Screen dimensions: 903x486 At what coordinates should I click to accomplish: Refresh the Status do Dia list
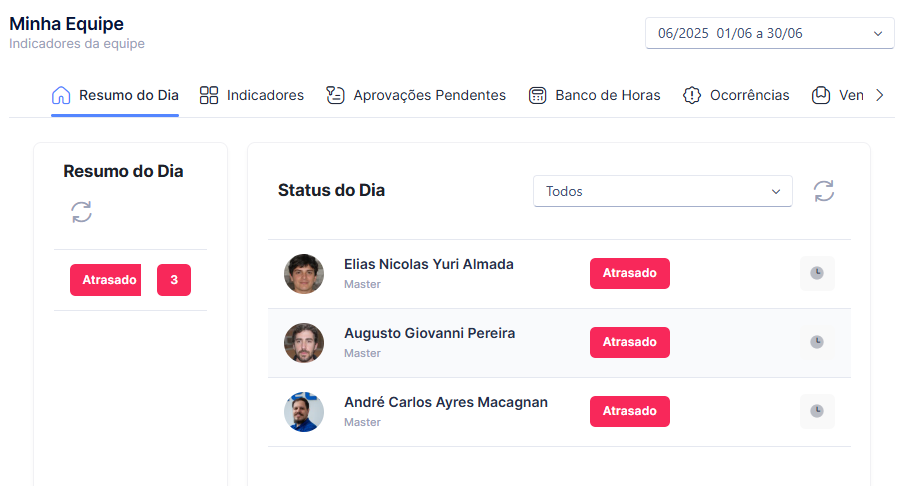tap(824, 191)
